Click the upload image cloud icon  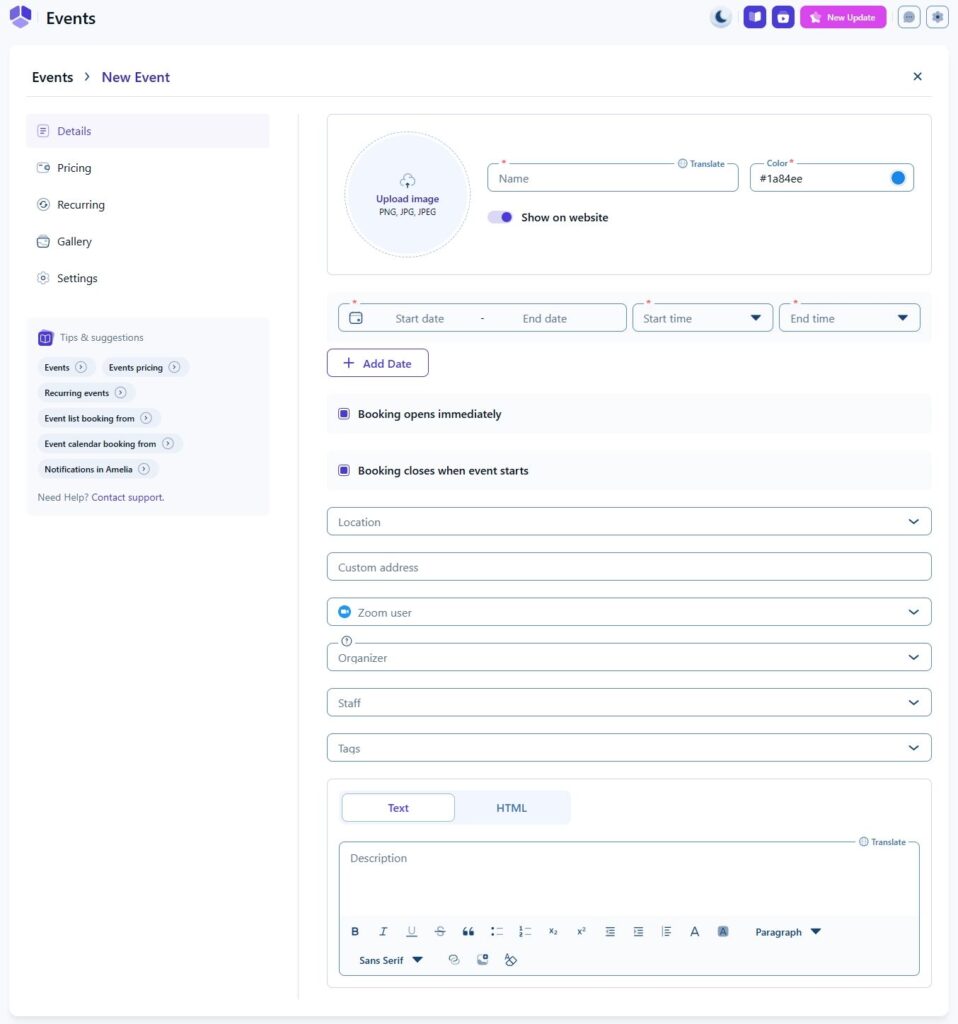point(407,181)
